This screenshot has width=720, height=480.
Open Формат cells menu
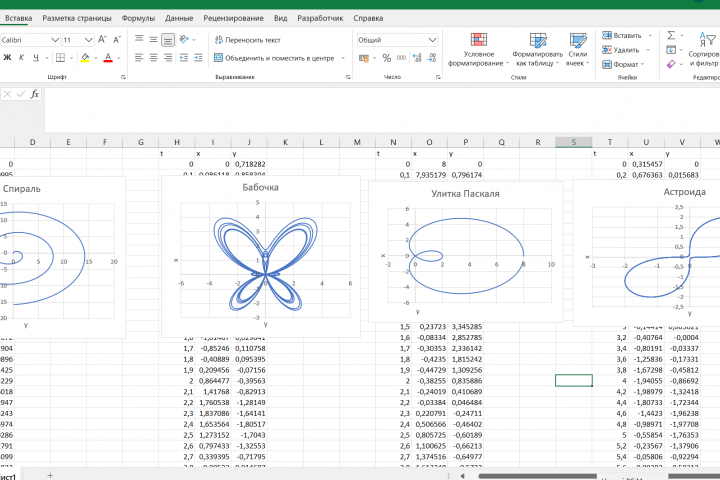[623, 64]
